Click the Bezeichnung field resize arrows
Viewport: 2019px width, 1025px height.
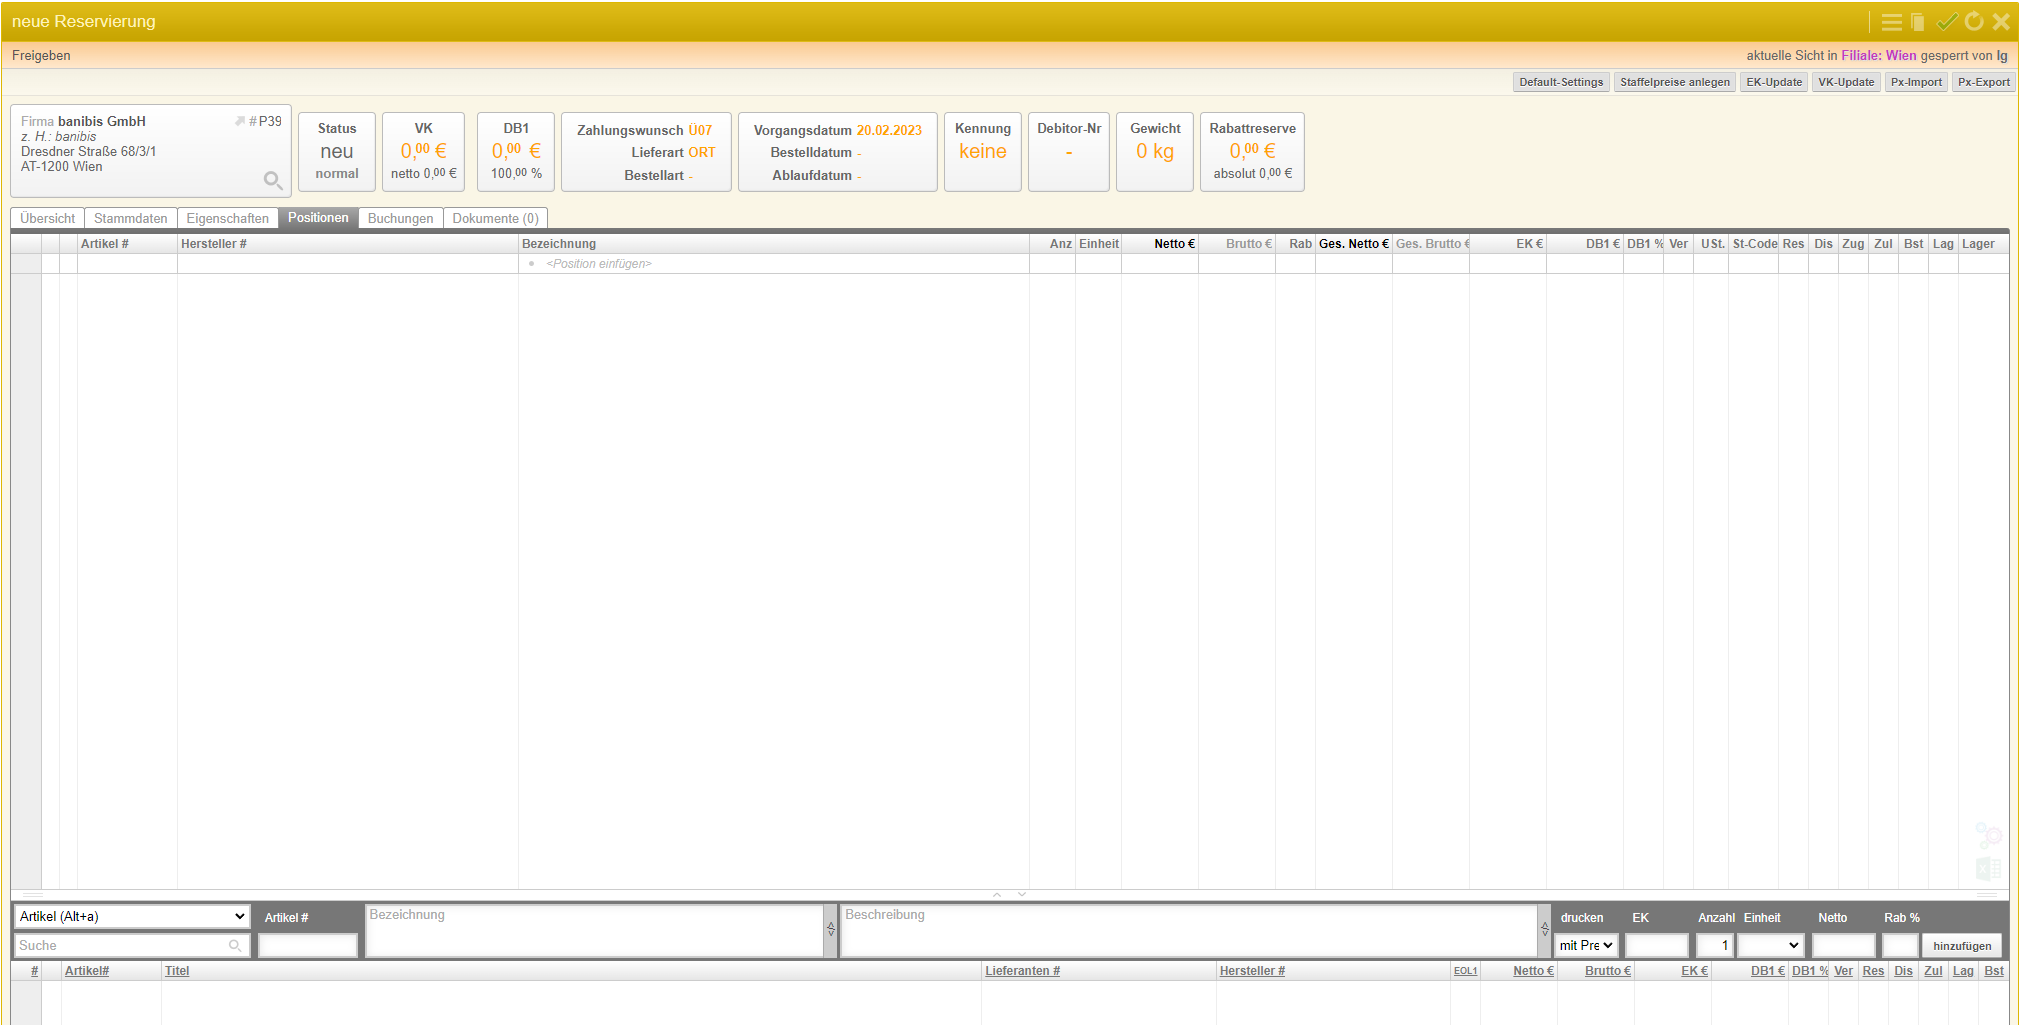click(x=831, y=929)
